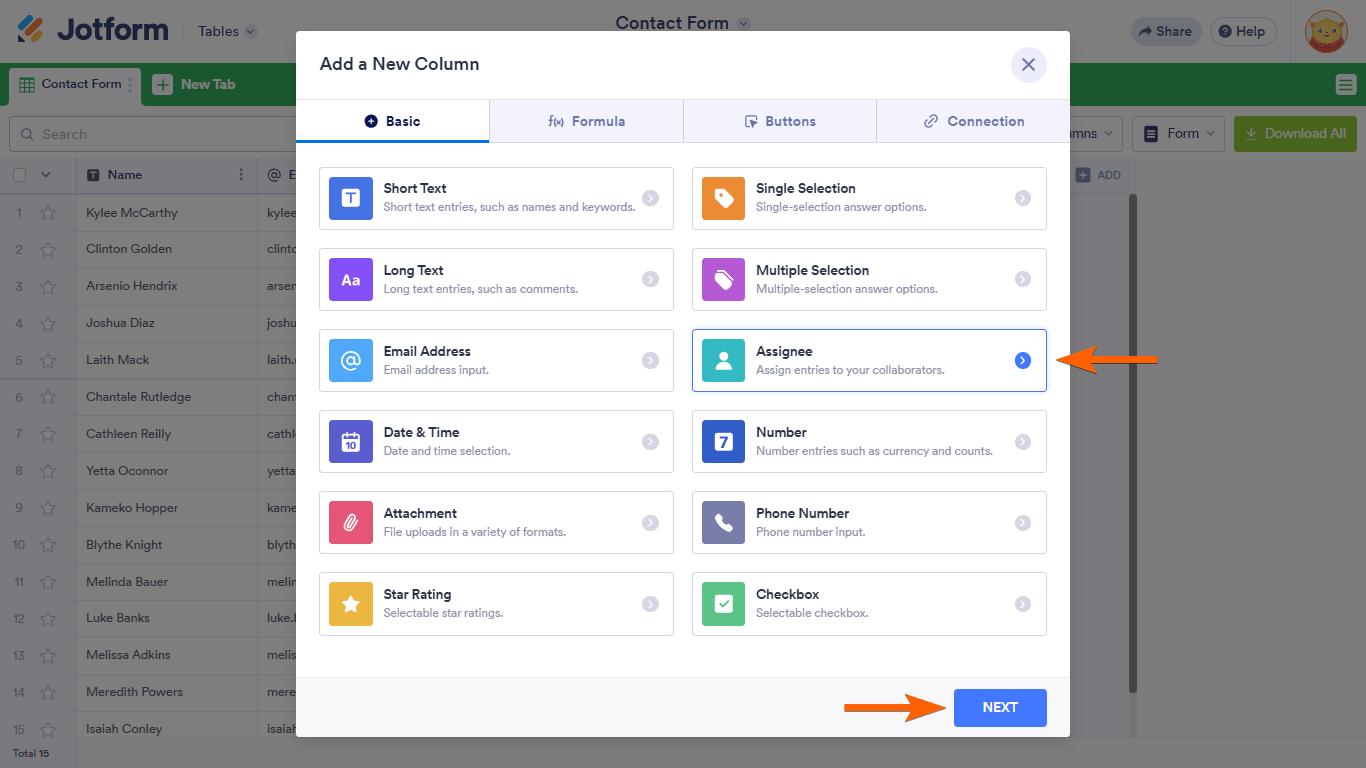Switch to the Connection tab
Viewport: 1366px width, 768px height.
973,121
